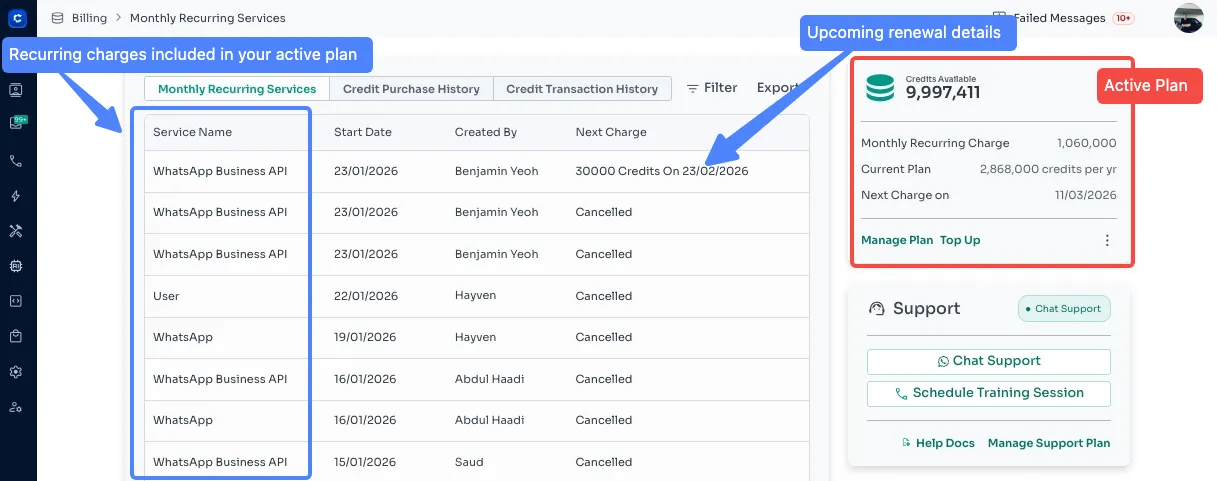
Task: Open the three-dot plan options menu
Action: click(x=1107, y=240)
